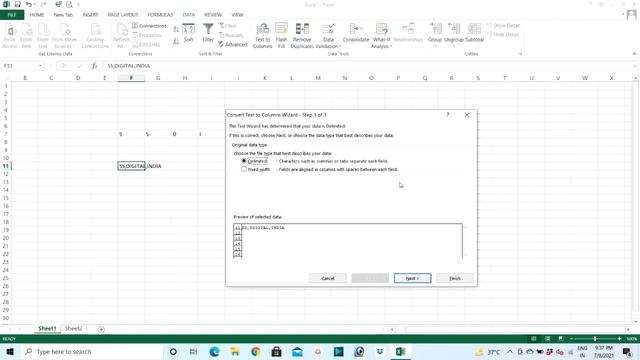The width and height of the screenshot is (640, 360).
Task: Click the zoom out minus button
Action: pos(571,339)
